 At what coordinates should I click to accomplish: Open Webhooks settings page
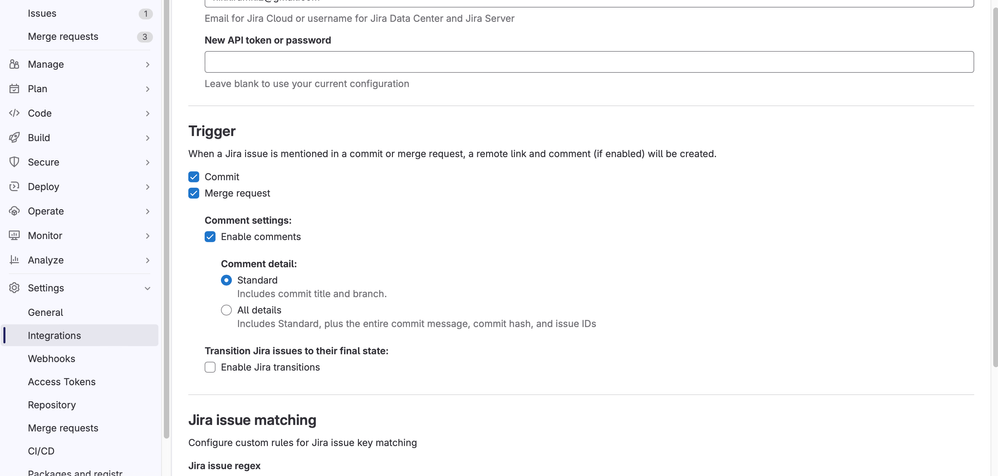pos(51,358)
